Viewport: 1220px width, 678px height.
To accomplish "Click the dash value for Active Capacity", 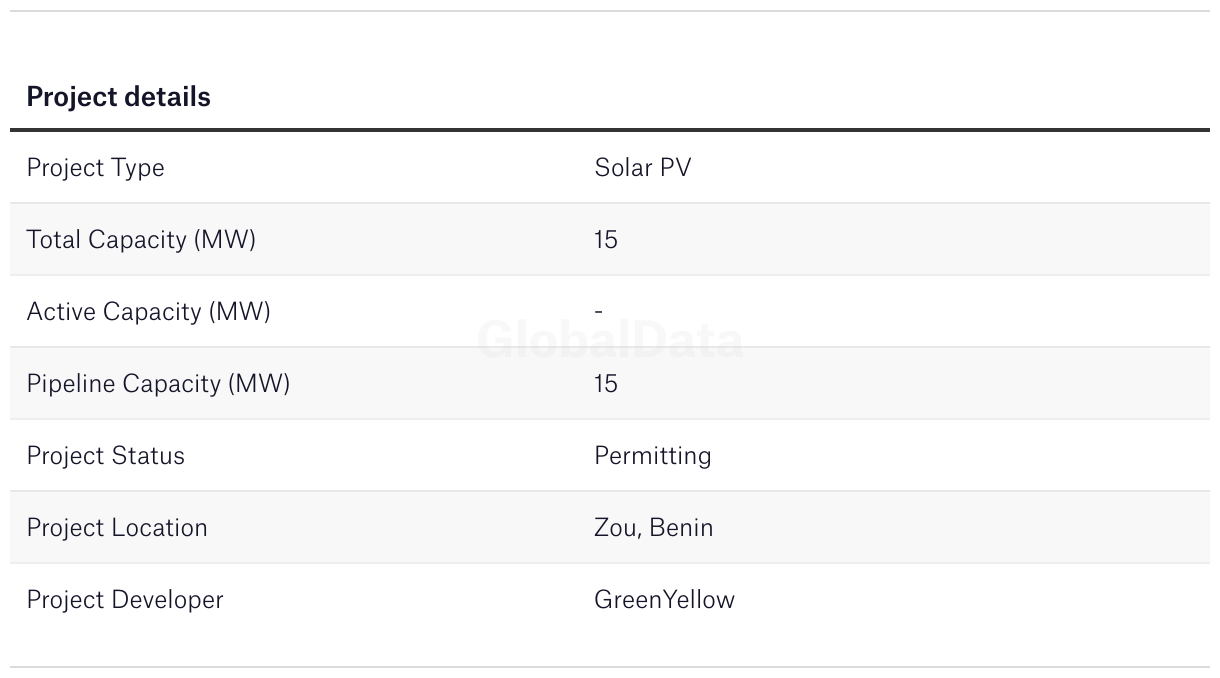I will [x=599, y=311].
